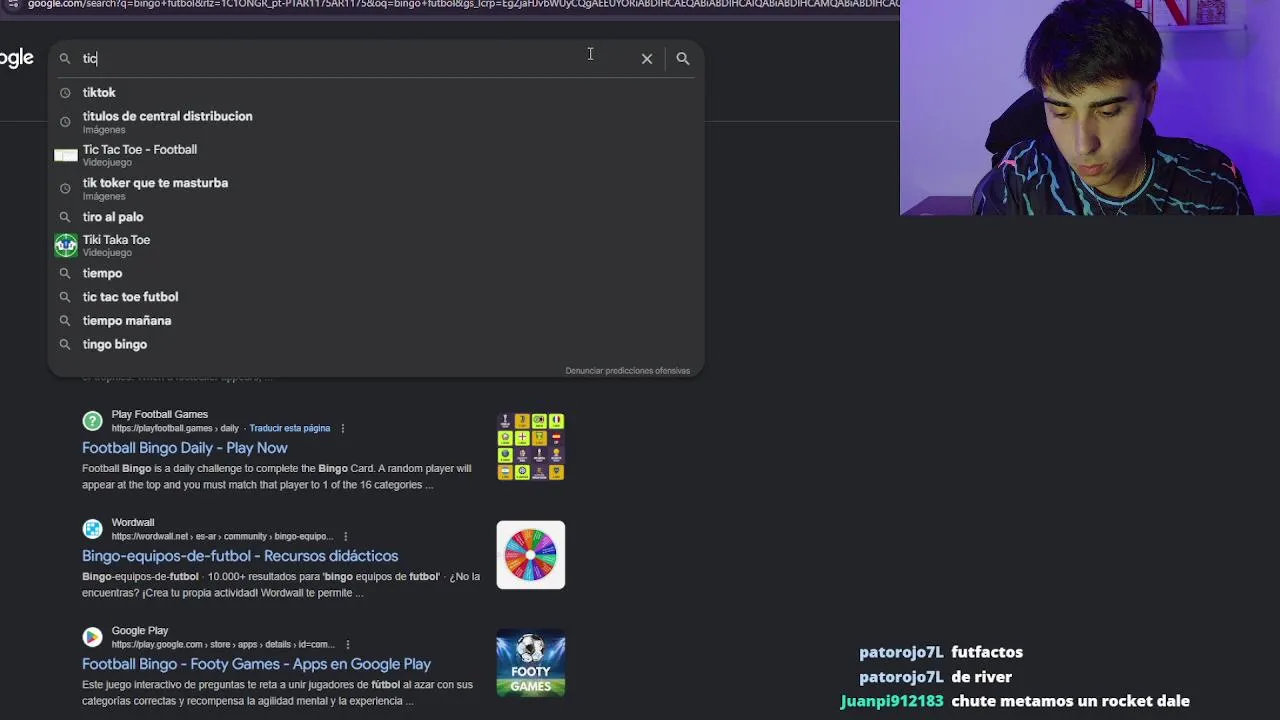The image size is (1280, 720).
Task: Open the Footy Games thumbnail image
Action: coord(531,663)
